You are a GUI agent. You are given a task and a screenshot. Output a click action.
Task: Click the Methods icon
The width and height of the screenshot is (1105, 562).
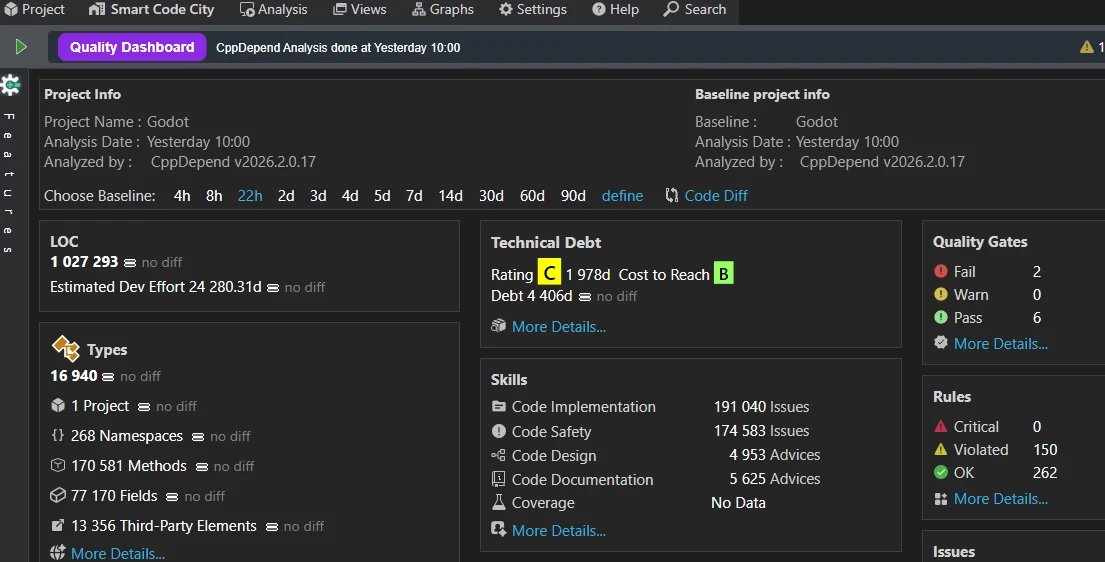tap(58, 465)
